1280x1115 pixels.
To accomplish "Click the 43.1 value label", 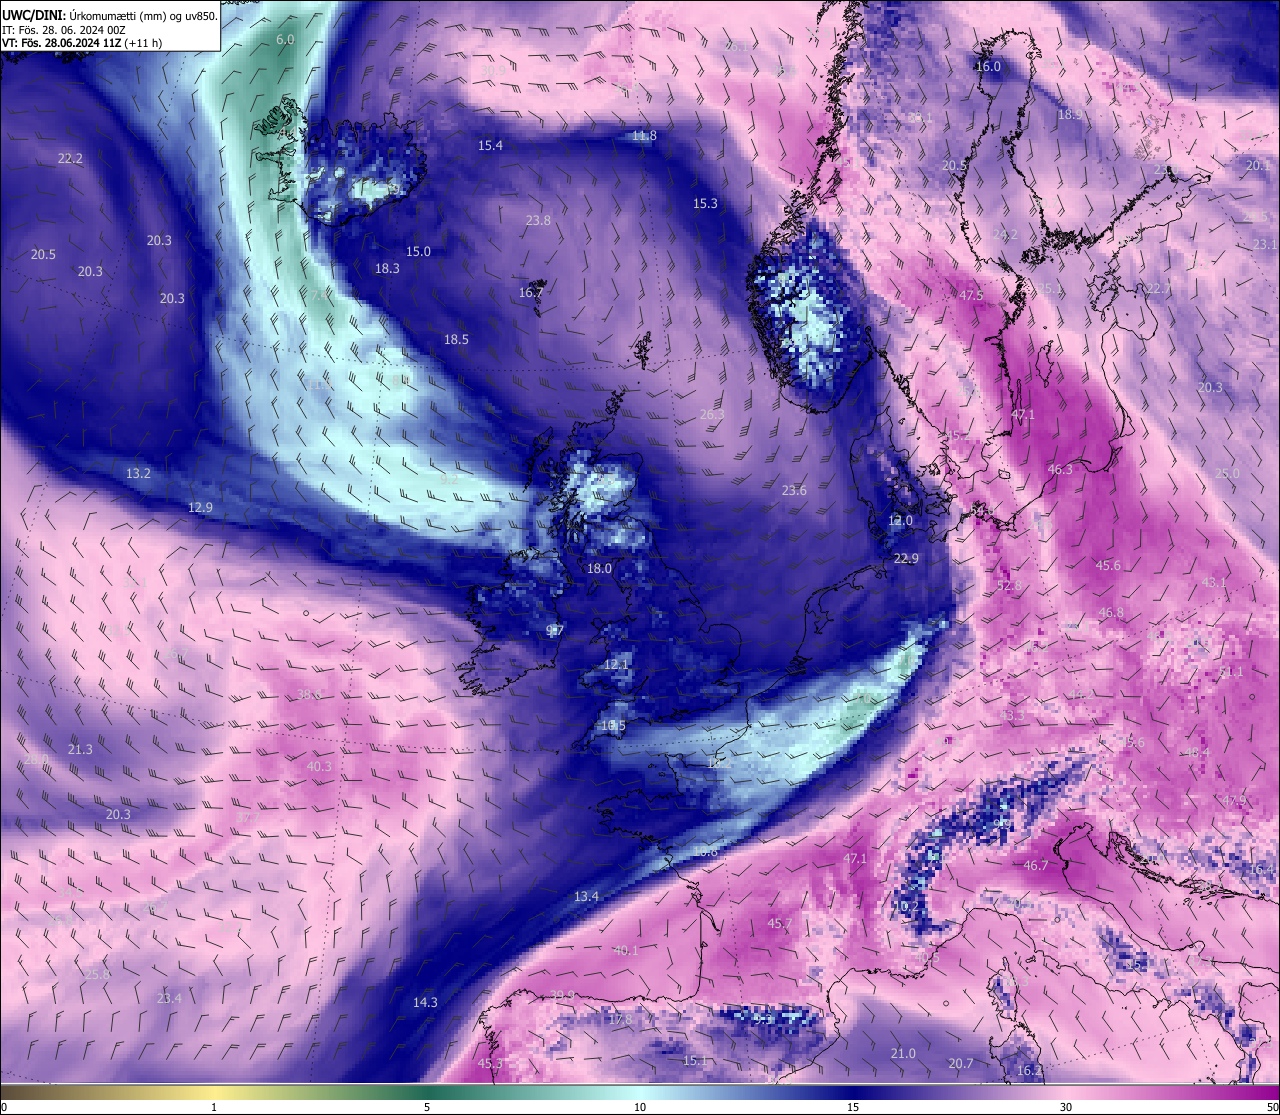I will tap(1214, 582).
